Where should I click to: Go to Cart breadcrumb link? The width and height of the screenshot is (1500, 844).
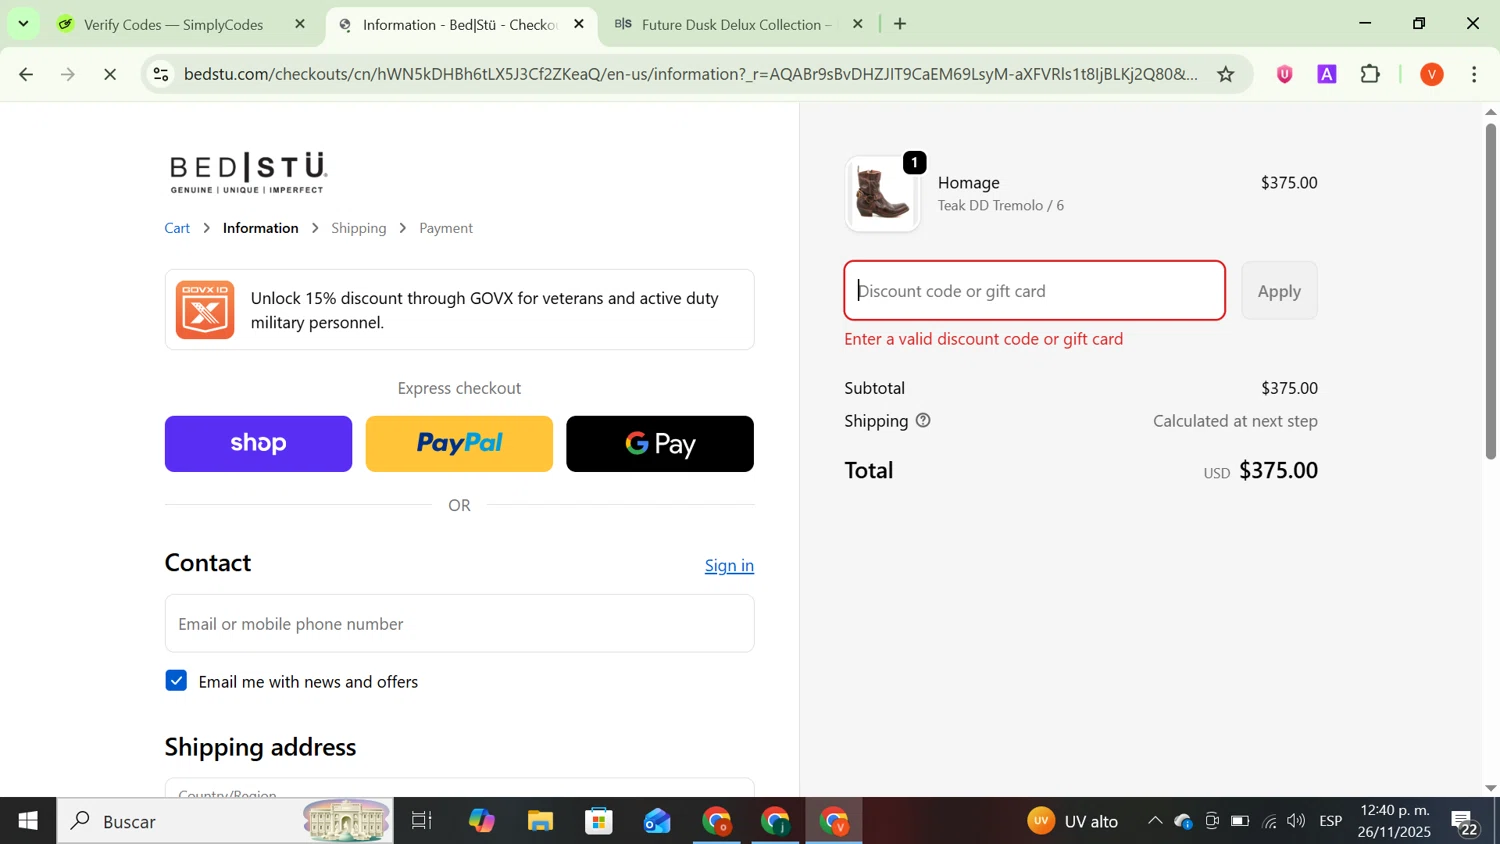point(177,228)
